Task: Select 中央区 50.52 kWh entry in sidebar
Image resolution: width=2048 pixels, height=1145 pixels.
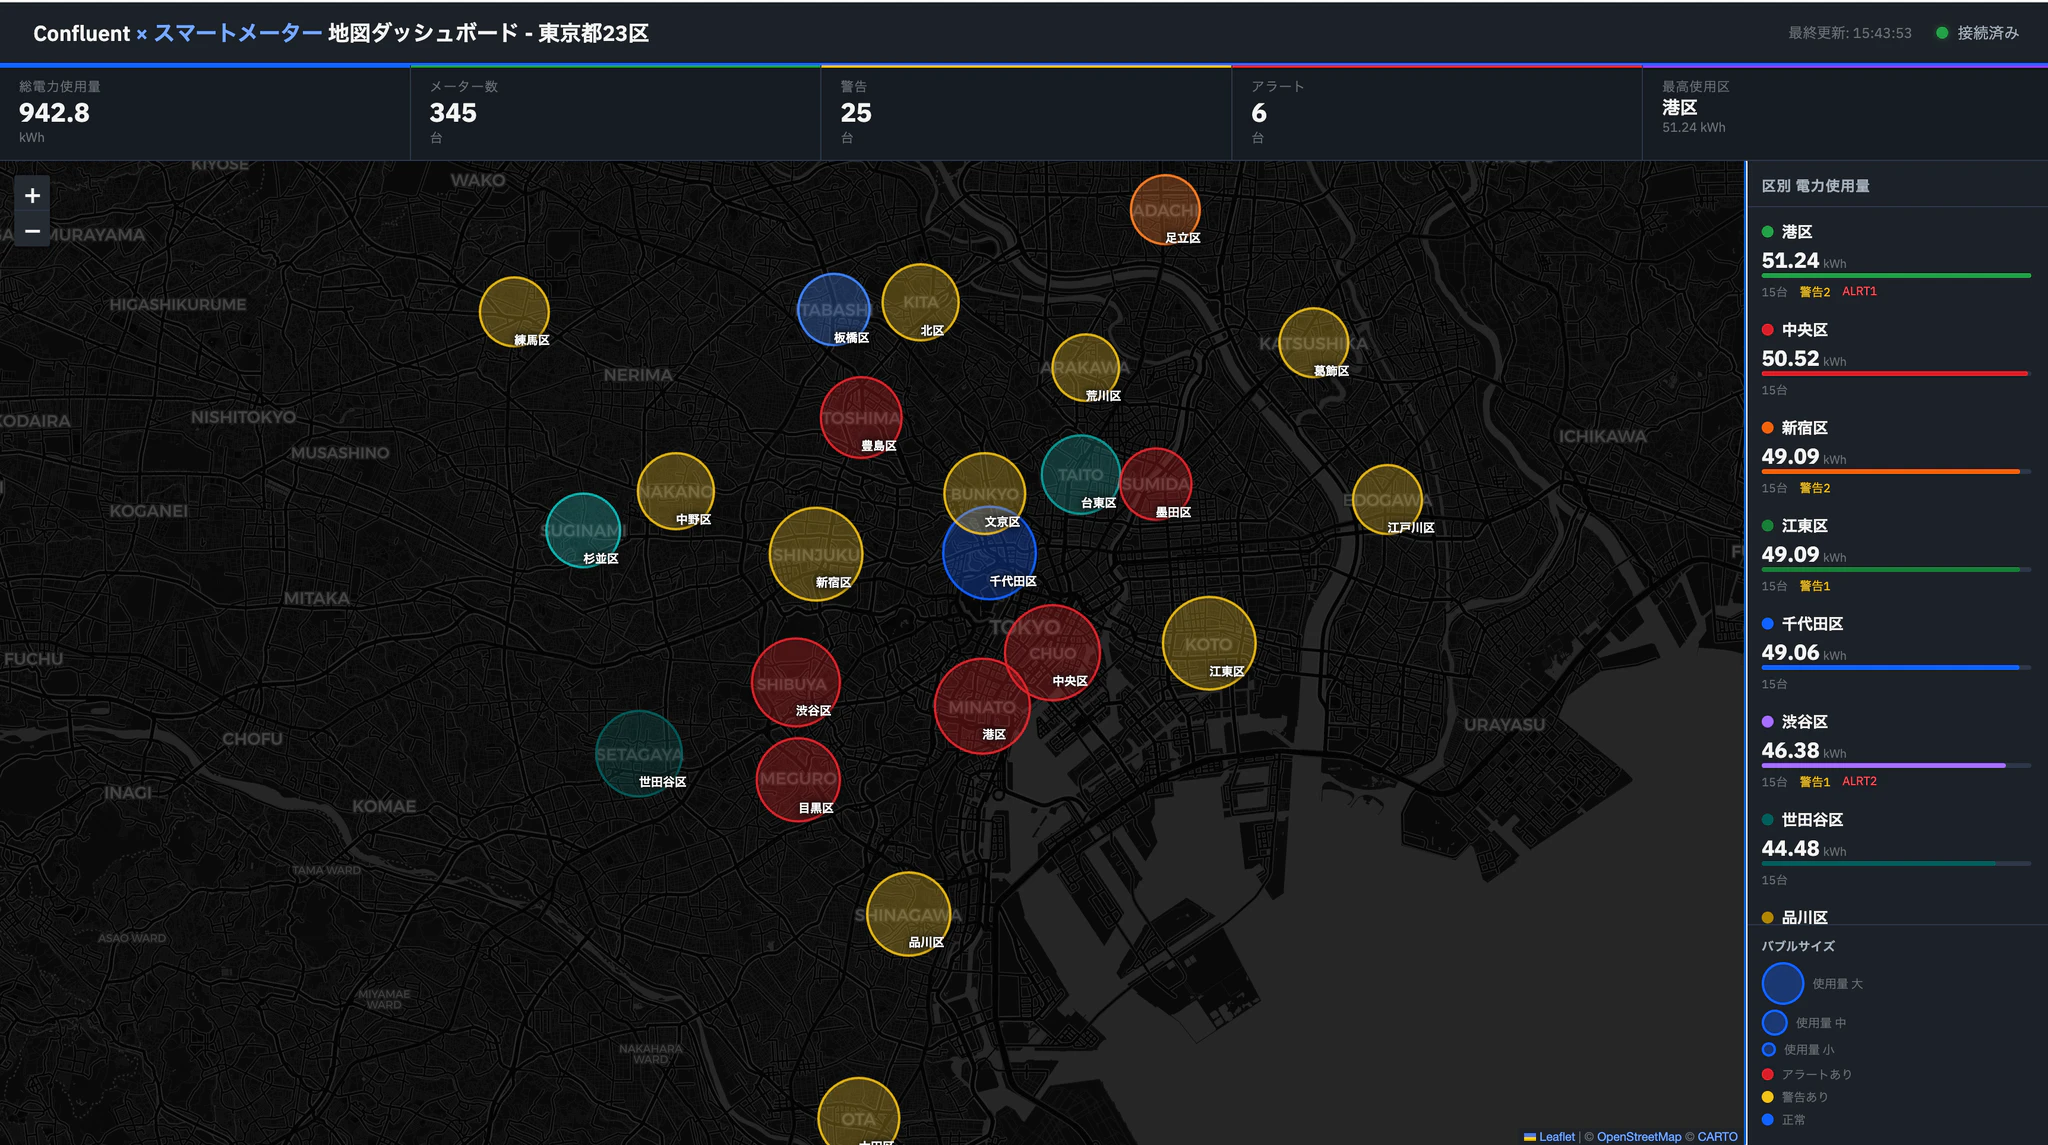Action: [x=1896, y=358]
